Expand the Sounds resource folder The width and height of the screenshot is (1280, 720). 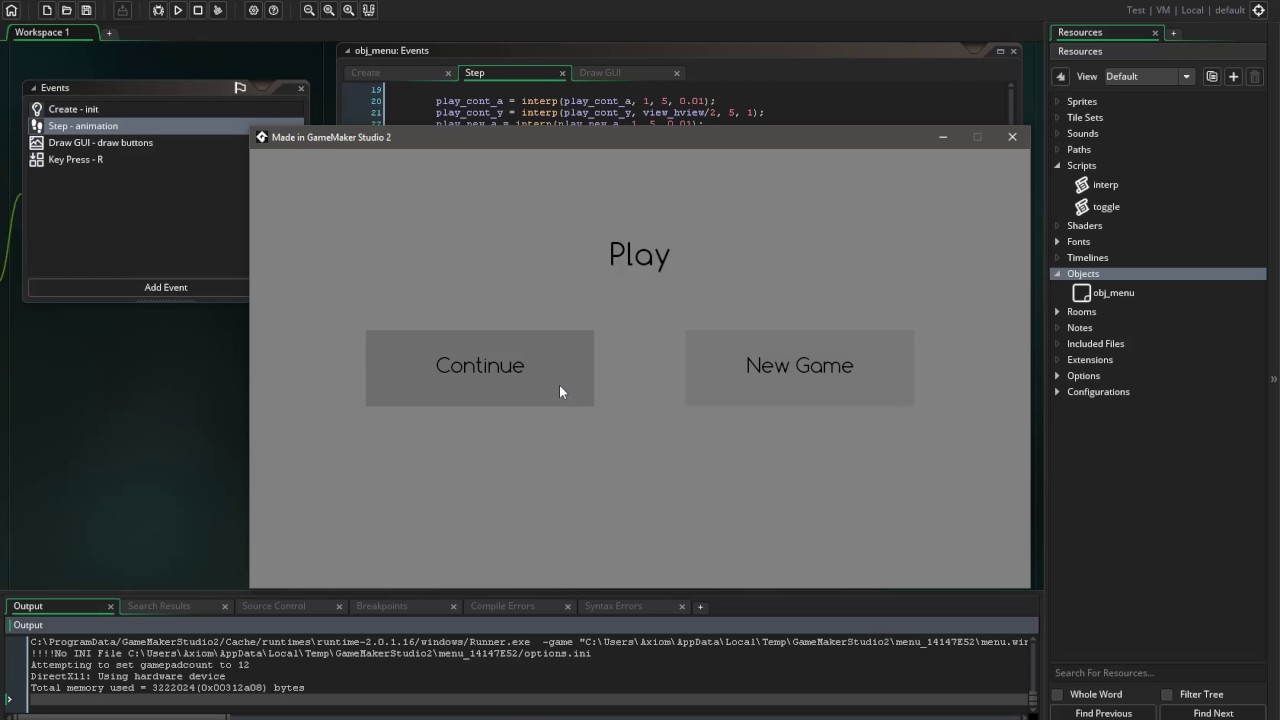tap(1058, 134)
